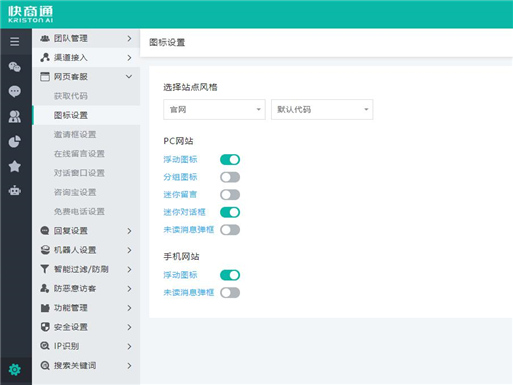513x385 pixels.
Task: Click the 手机网站 section heading
Action: (x=181, y=256)
